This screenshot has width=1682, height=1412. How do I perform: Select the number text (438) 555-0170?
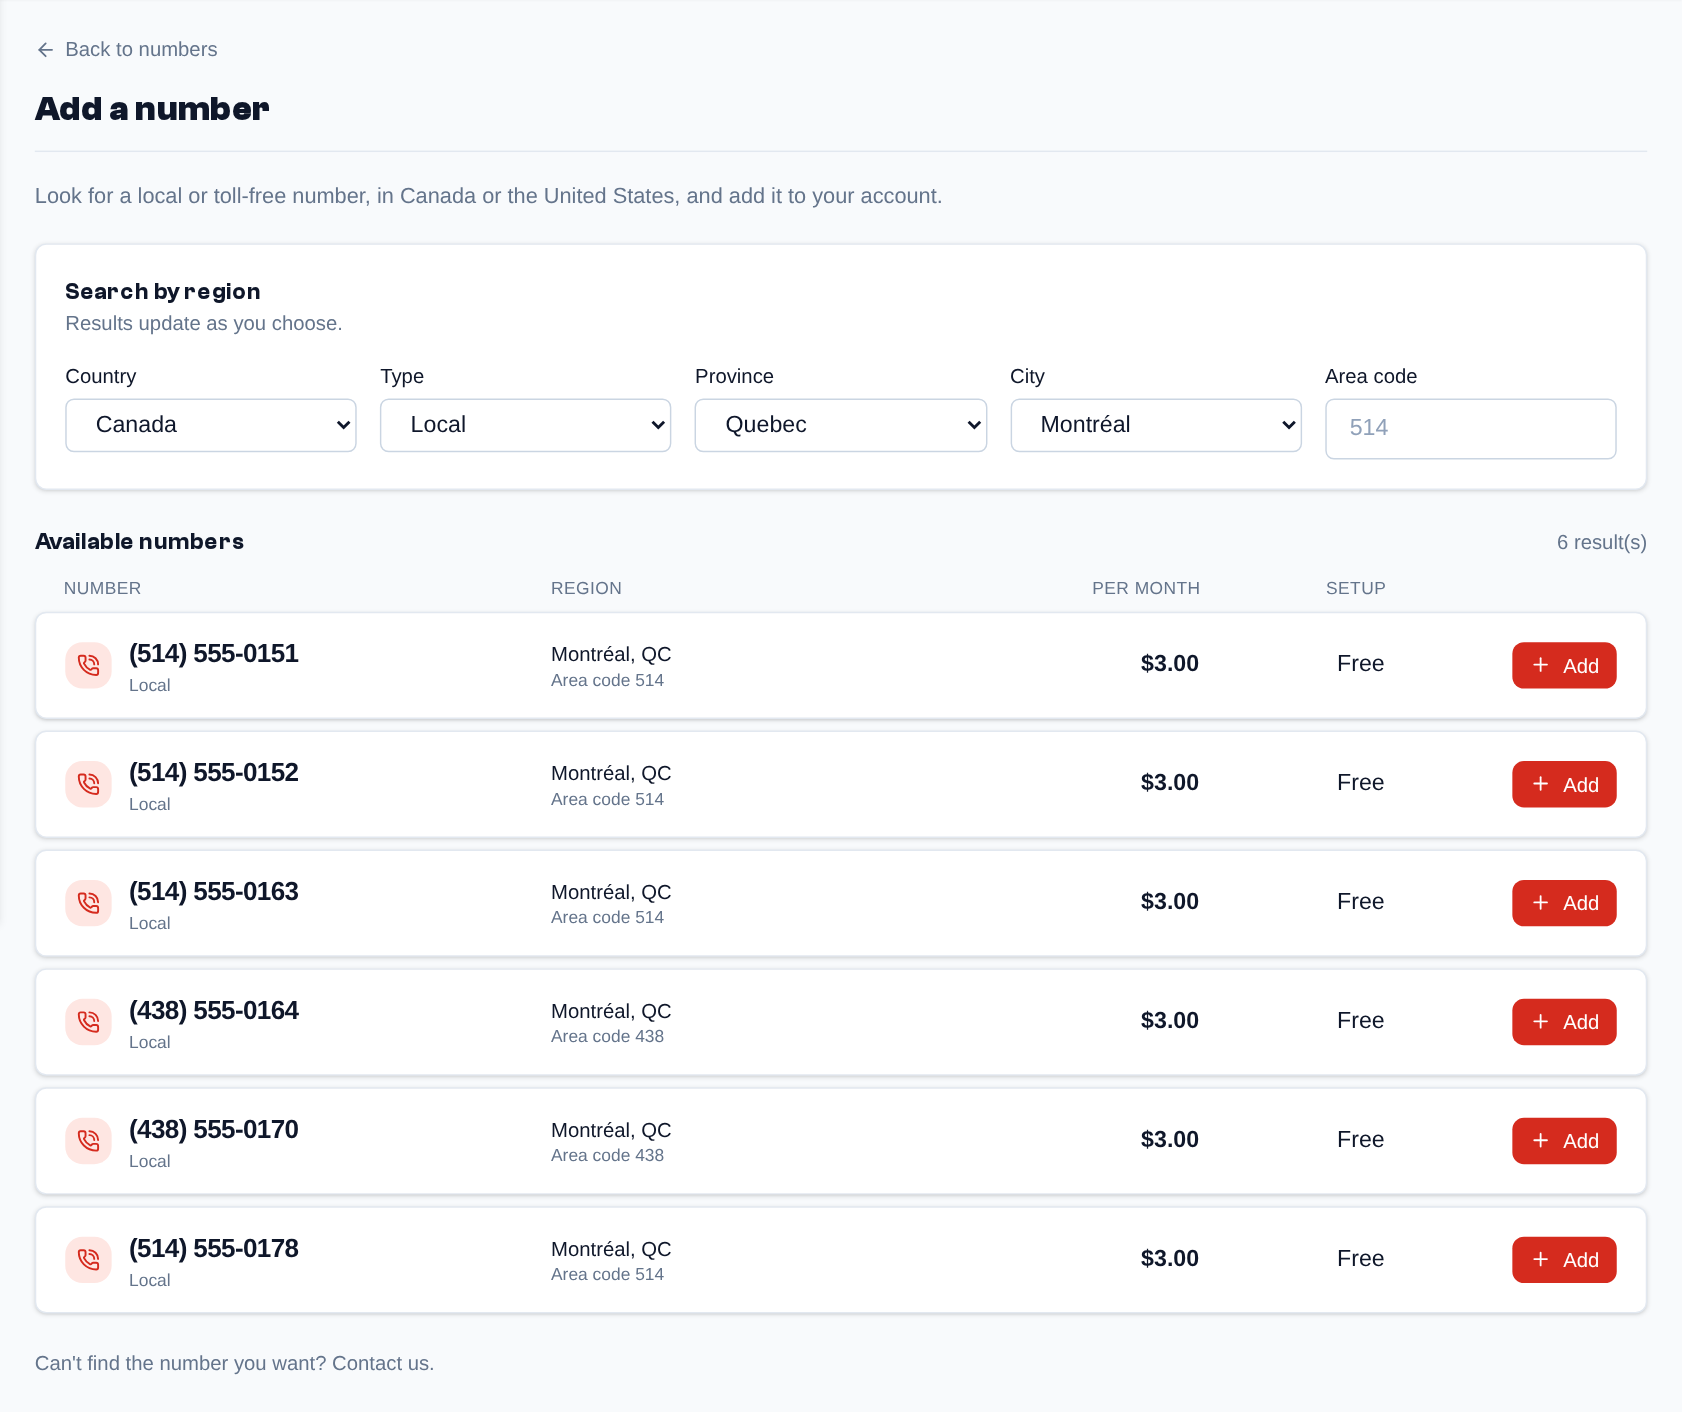[x=214, y=1130]
